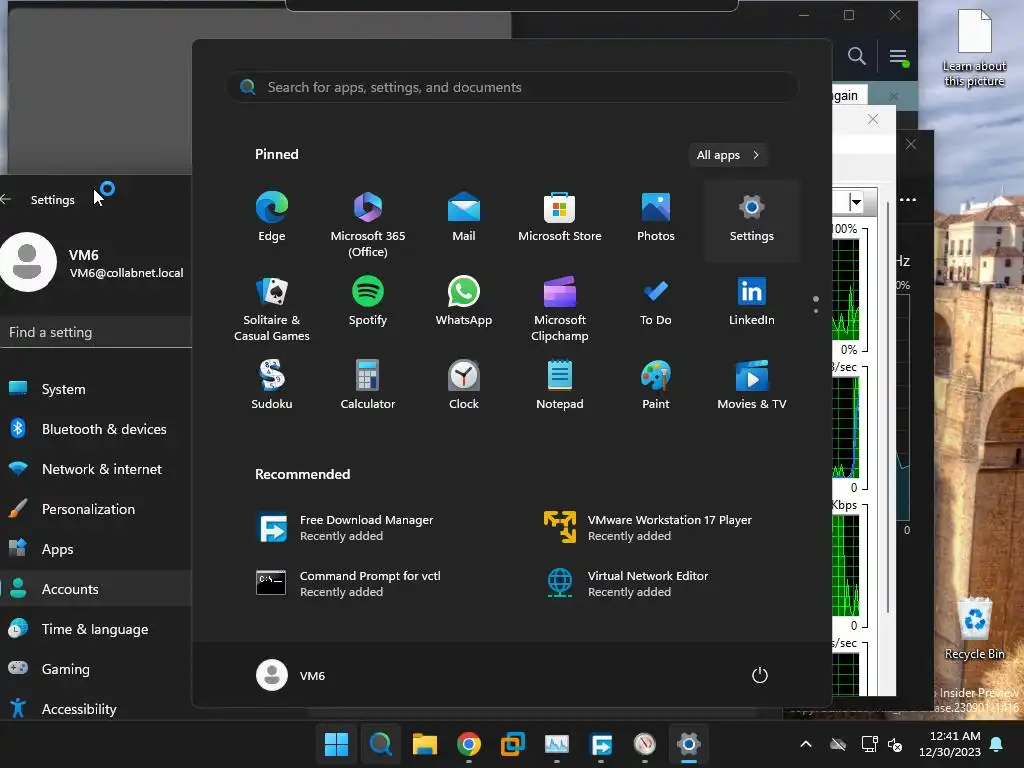1024x768 pixels.
Task: Open File Explorer from taskbar
Action: click(424, 744)
